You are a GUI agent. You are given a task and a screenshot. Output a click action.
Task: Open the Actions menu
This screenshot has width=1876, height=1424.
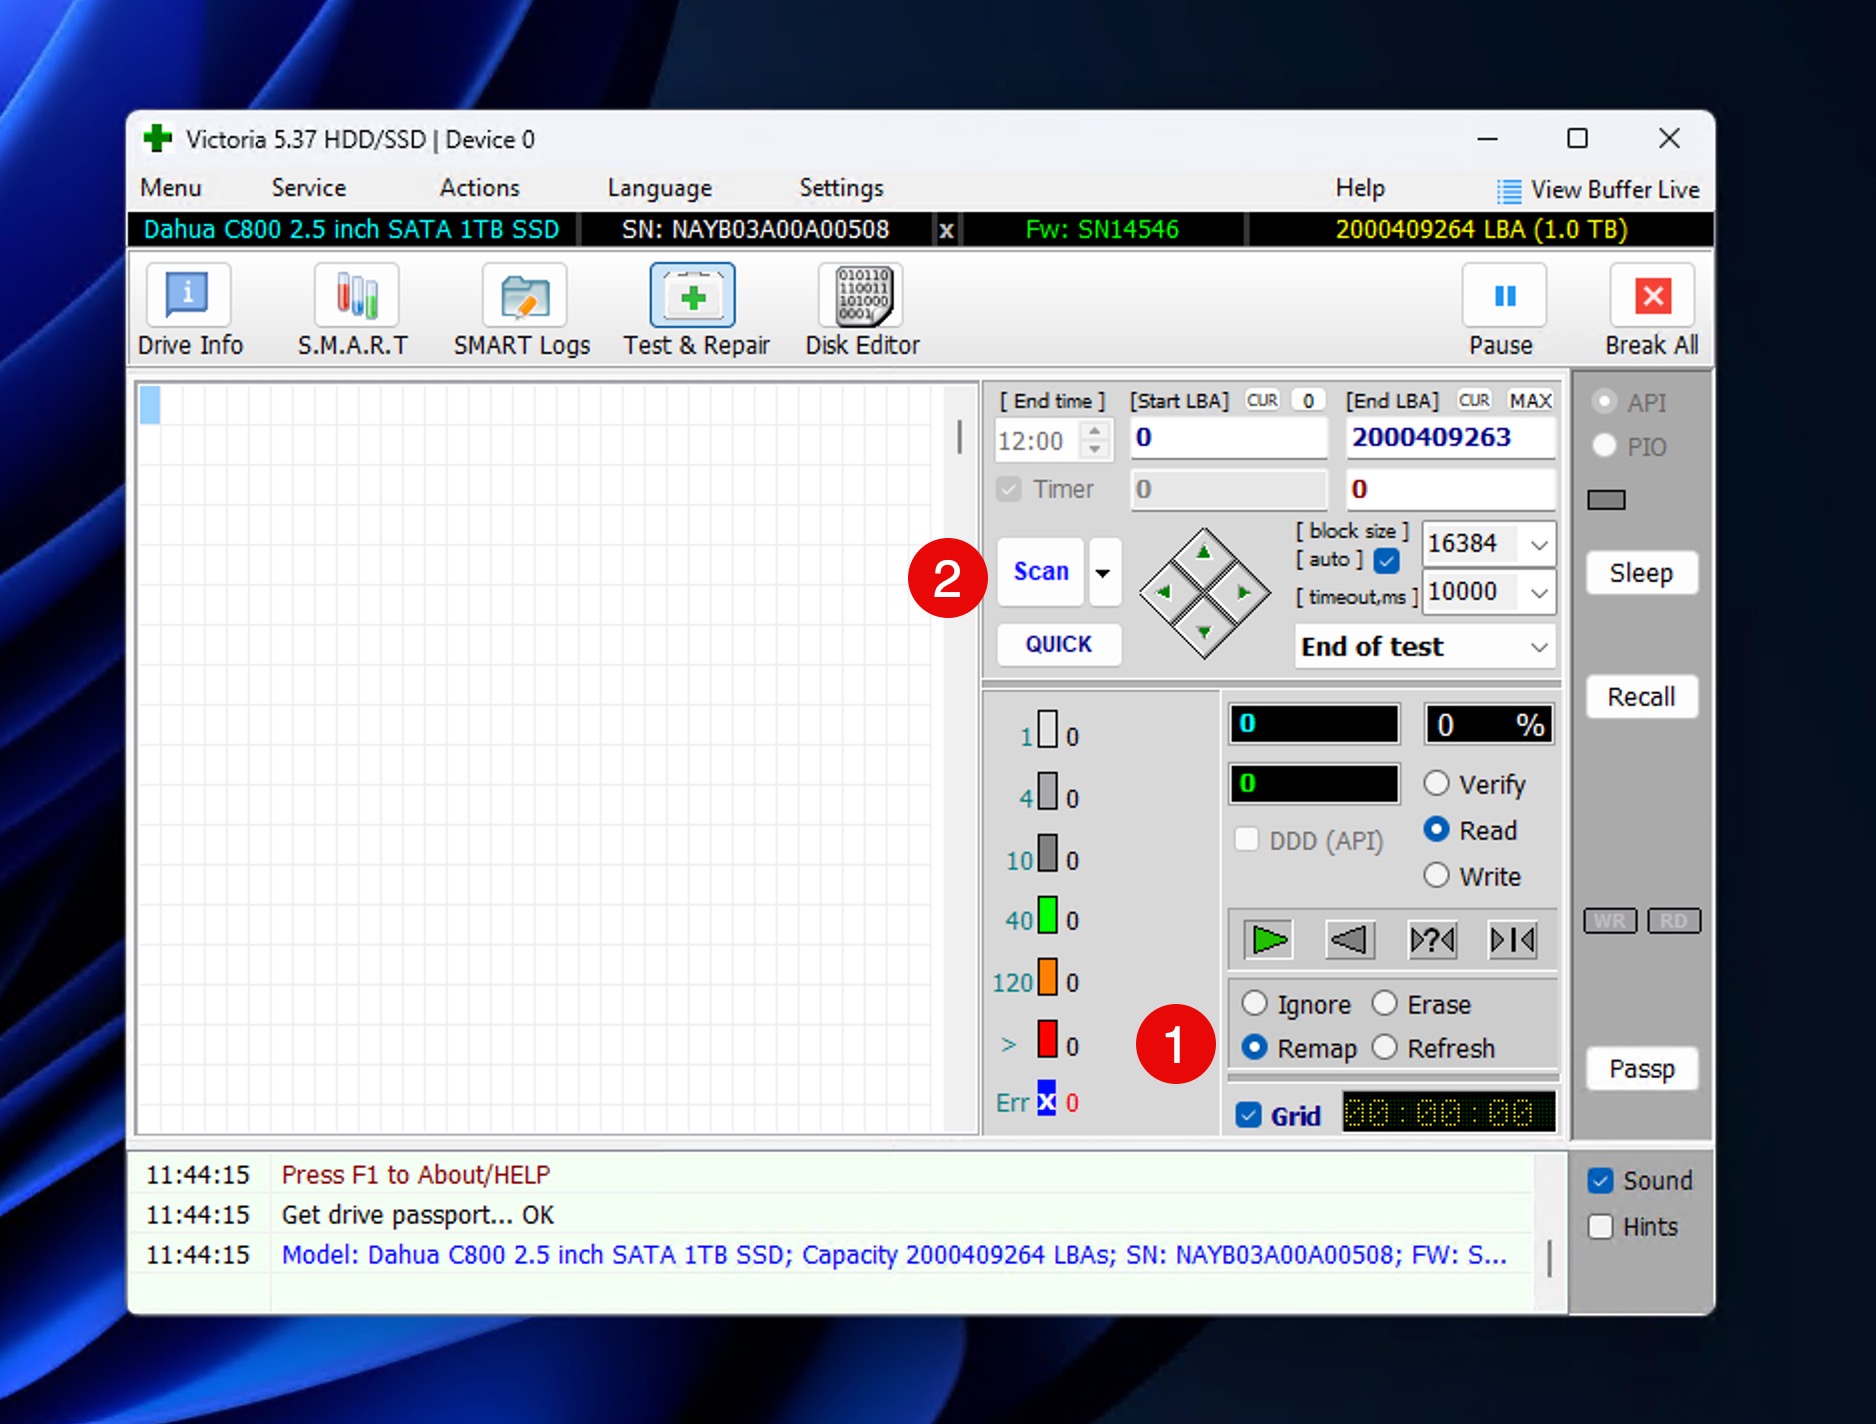[x=480, y=188]
